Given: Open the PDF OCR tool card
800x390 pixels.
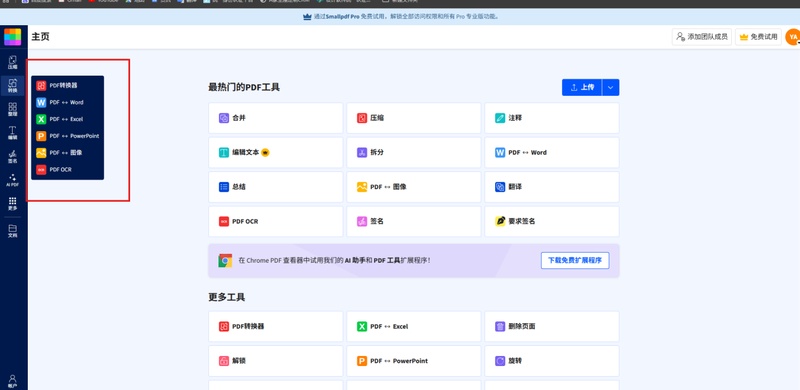Looking at the screenshot, I should pos(276,222).
